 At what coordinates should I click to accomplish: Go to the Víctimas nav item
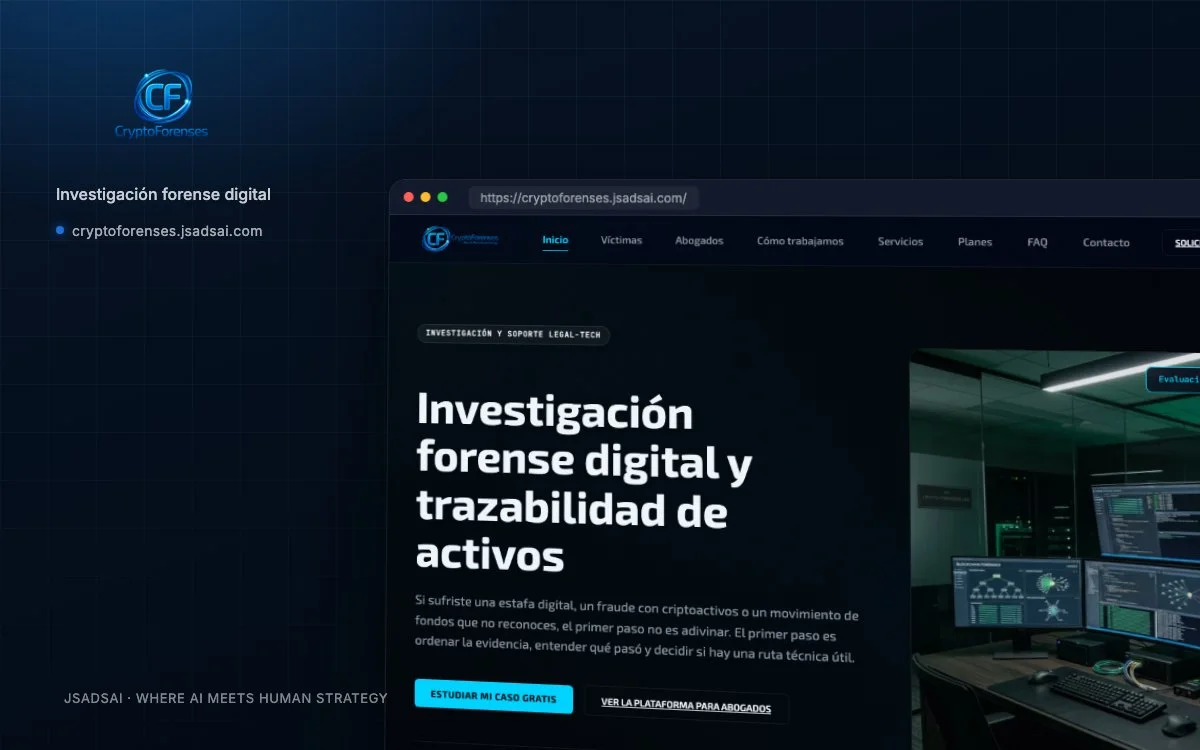(x=621, y=241)
